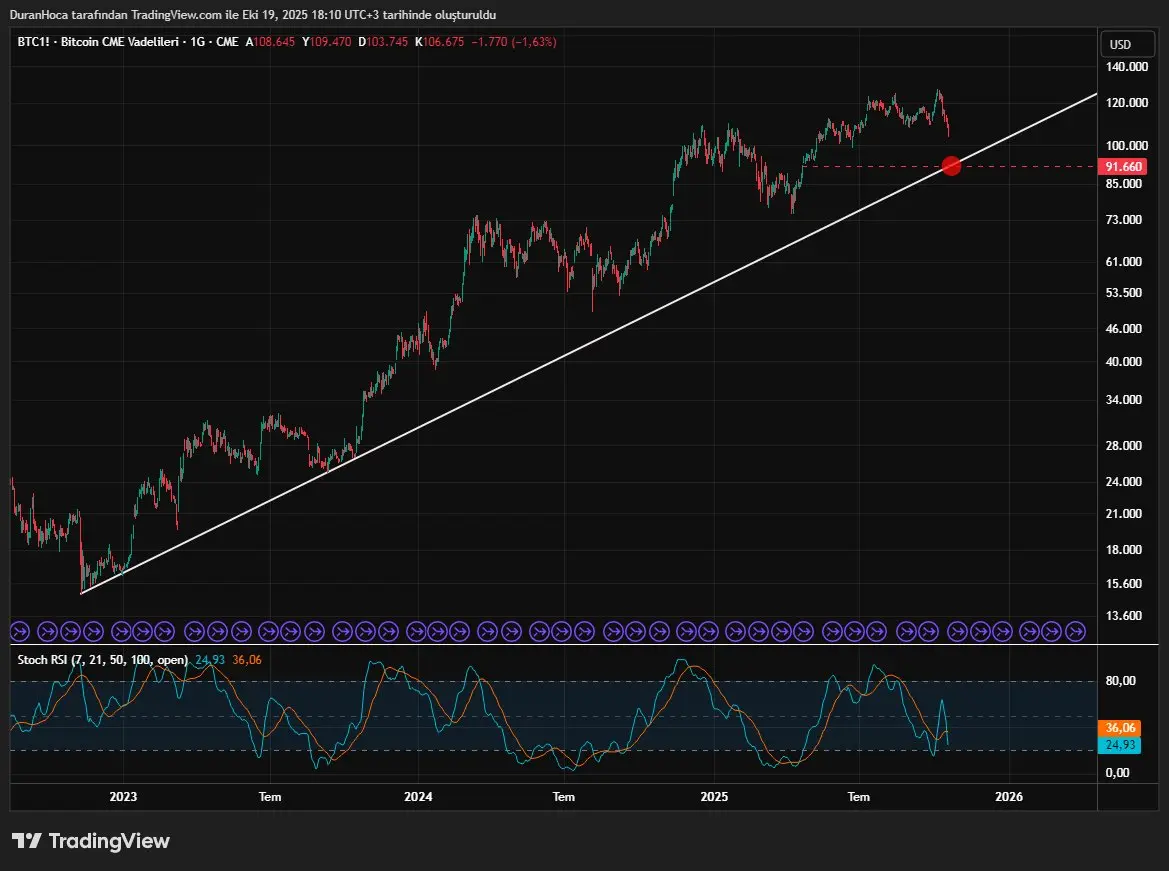The width and height of the screenshot is (1169, 871).
Task: Click the 140.000 price axis label
Action: coord(1127,66)
